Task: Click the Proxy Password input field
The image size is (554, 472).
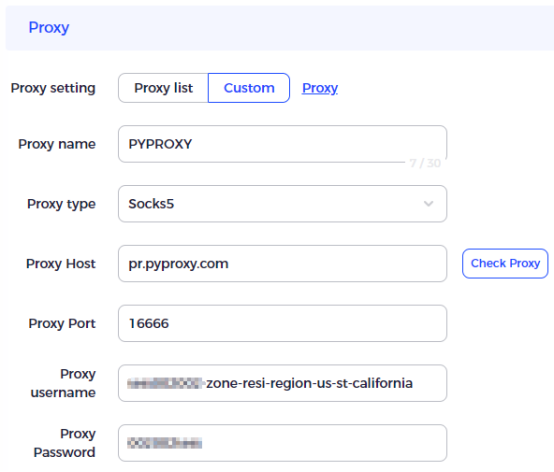Action: click(282, 443)
